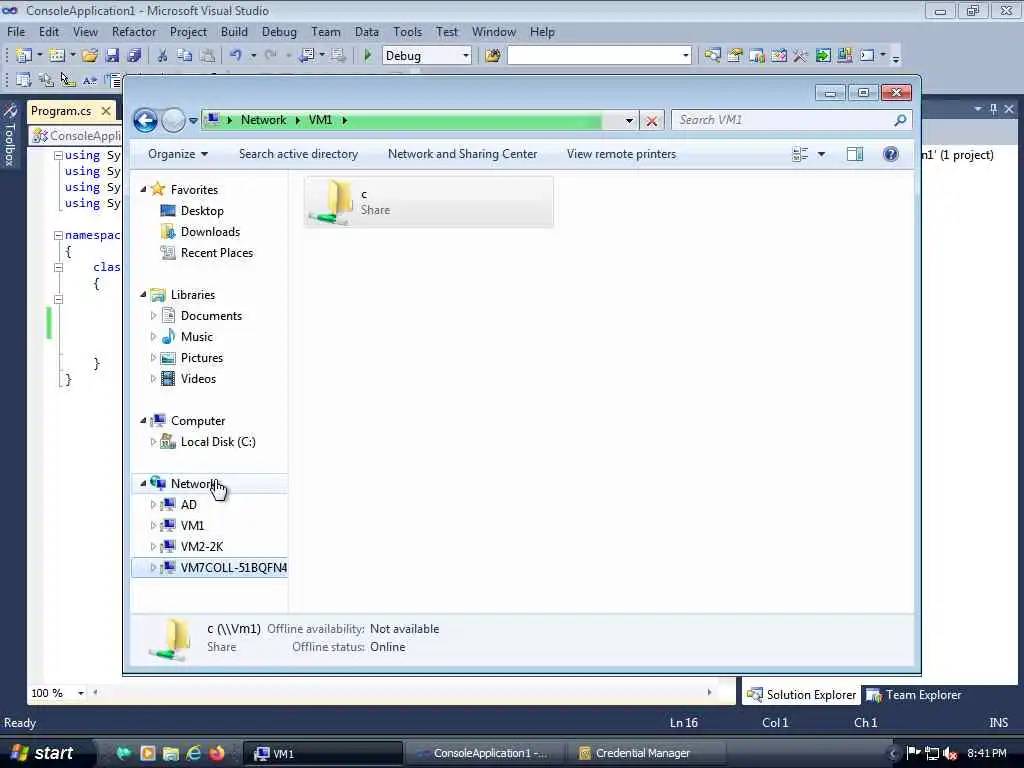Click the red X stop-loading button in address bar
The width and height of the screenshot is (1024, 768).
pyautogui.click(x=651, y=121)
